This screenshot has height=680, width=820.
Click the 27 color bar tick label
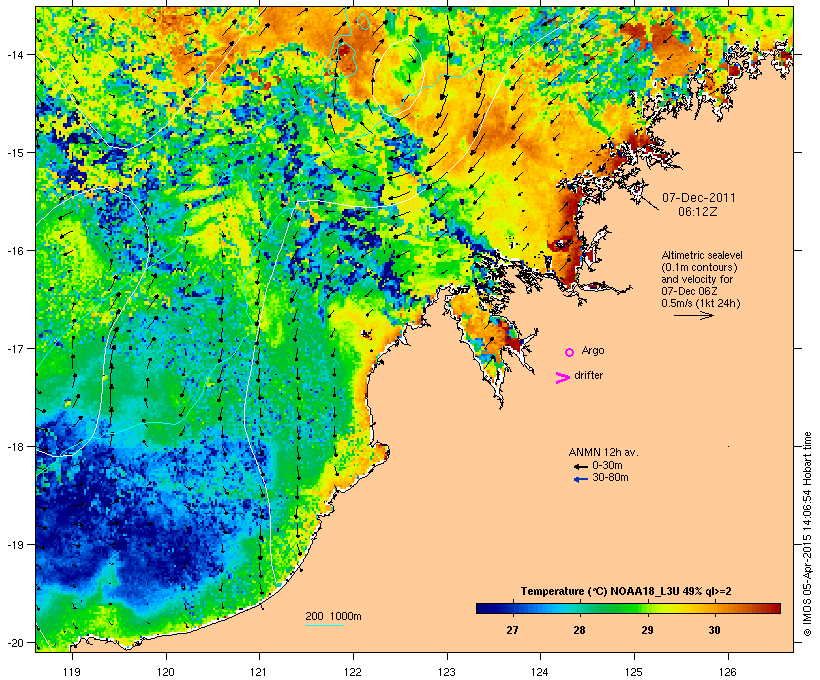click(512, 630)
